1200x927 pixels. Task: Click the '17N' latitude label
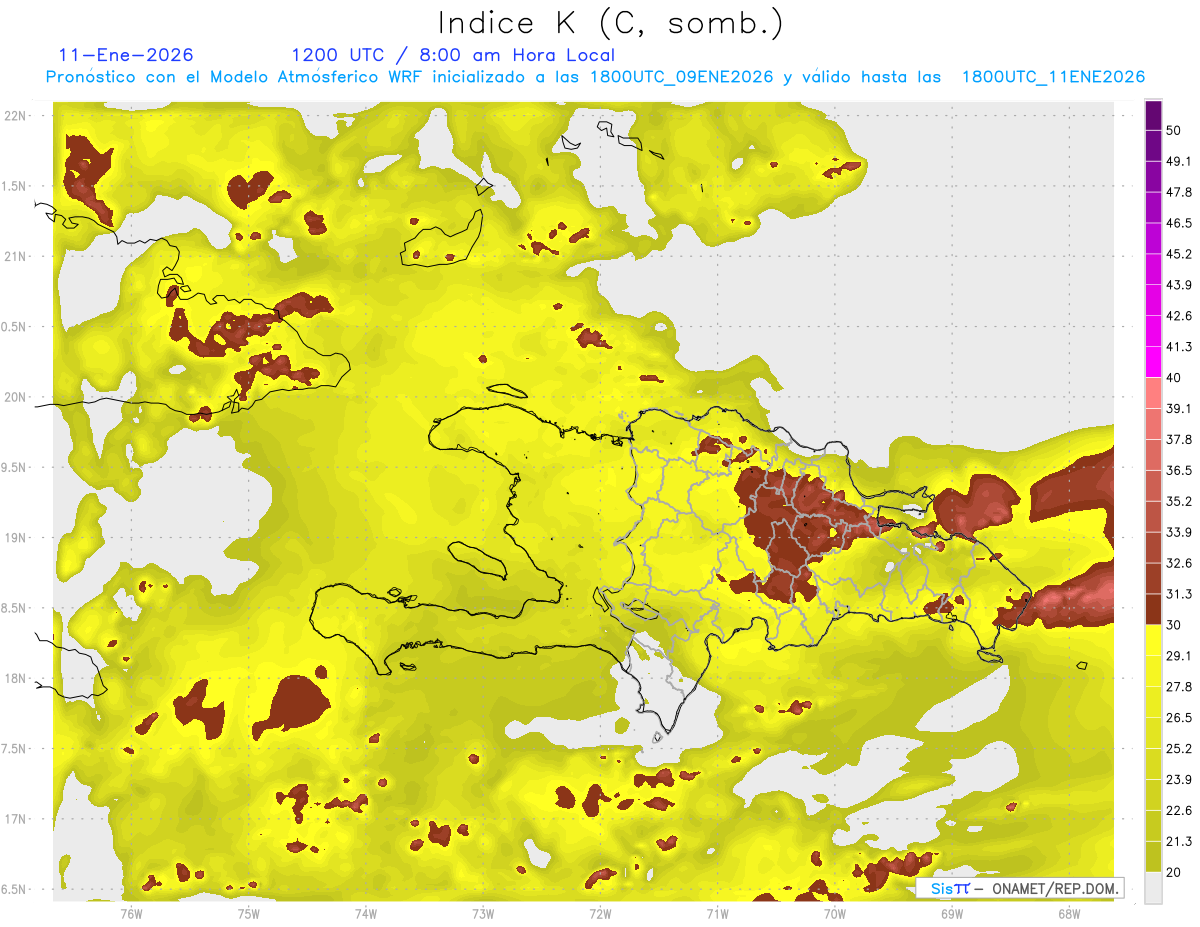(x=16, y=819)
